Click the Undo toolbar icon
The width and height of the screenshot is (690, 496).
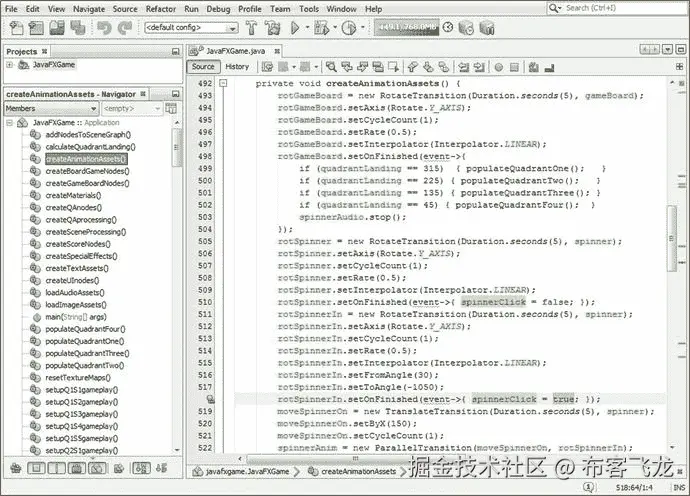pyautogui.click(x=104, y=28)
